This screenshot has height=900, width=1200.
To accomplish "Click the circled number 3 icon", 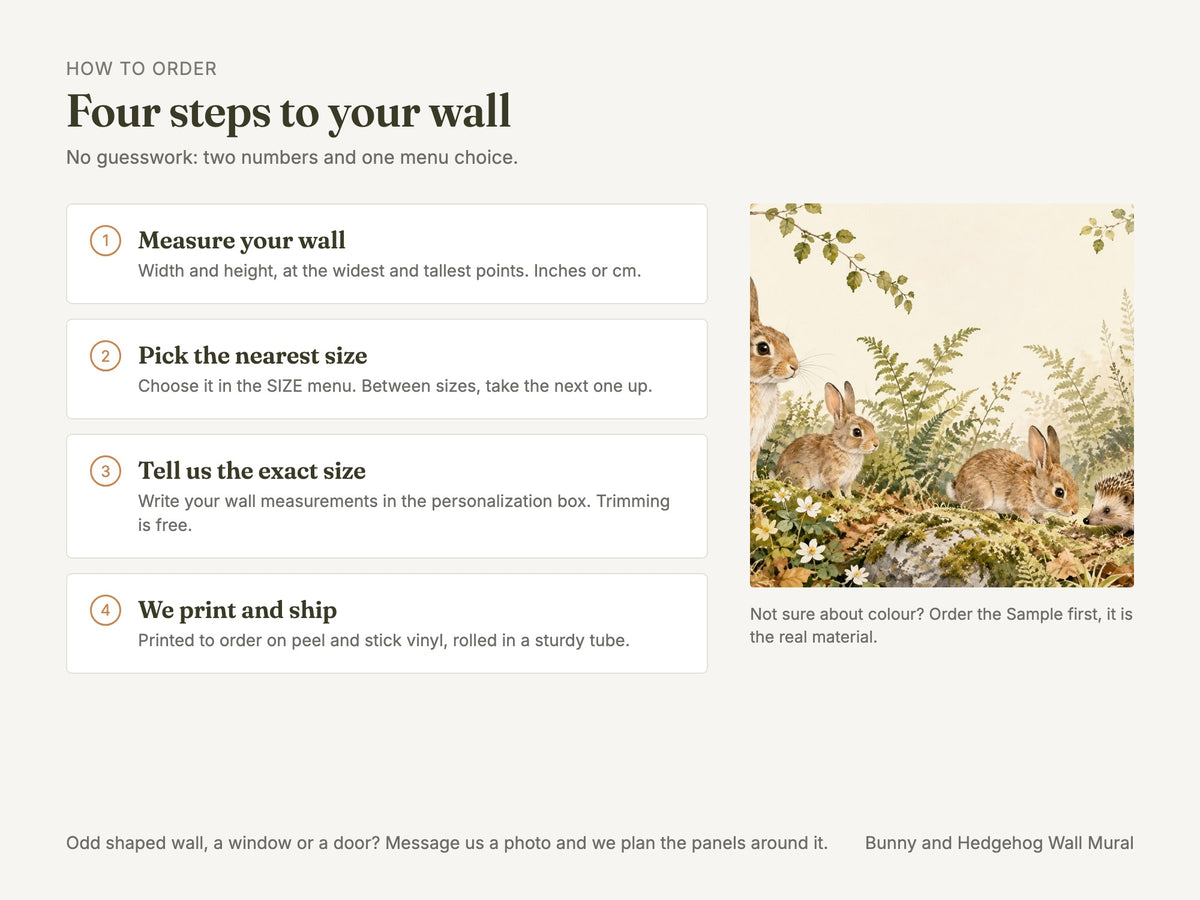I will [105, 471].
